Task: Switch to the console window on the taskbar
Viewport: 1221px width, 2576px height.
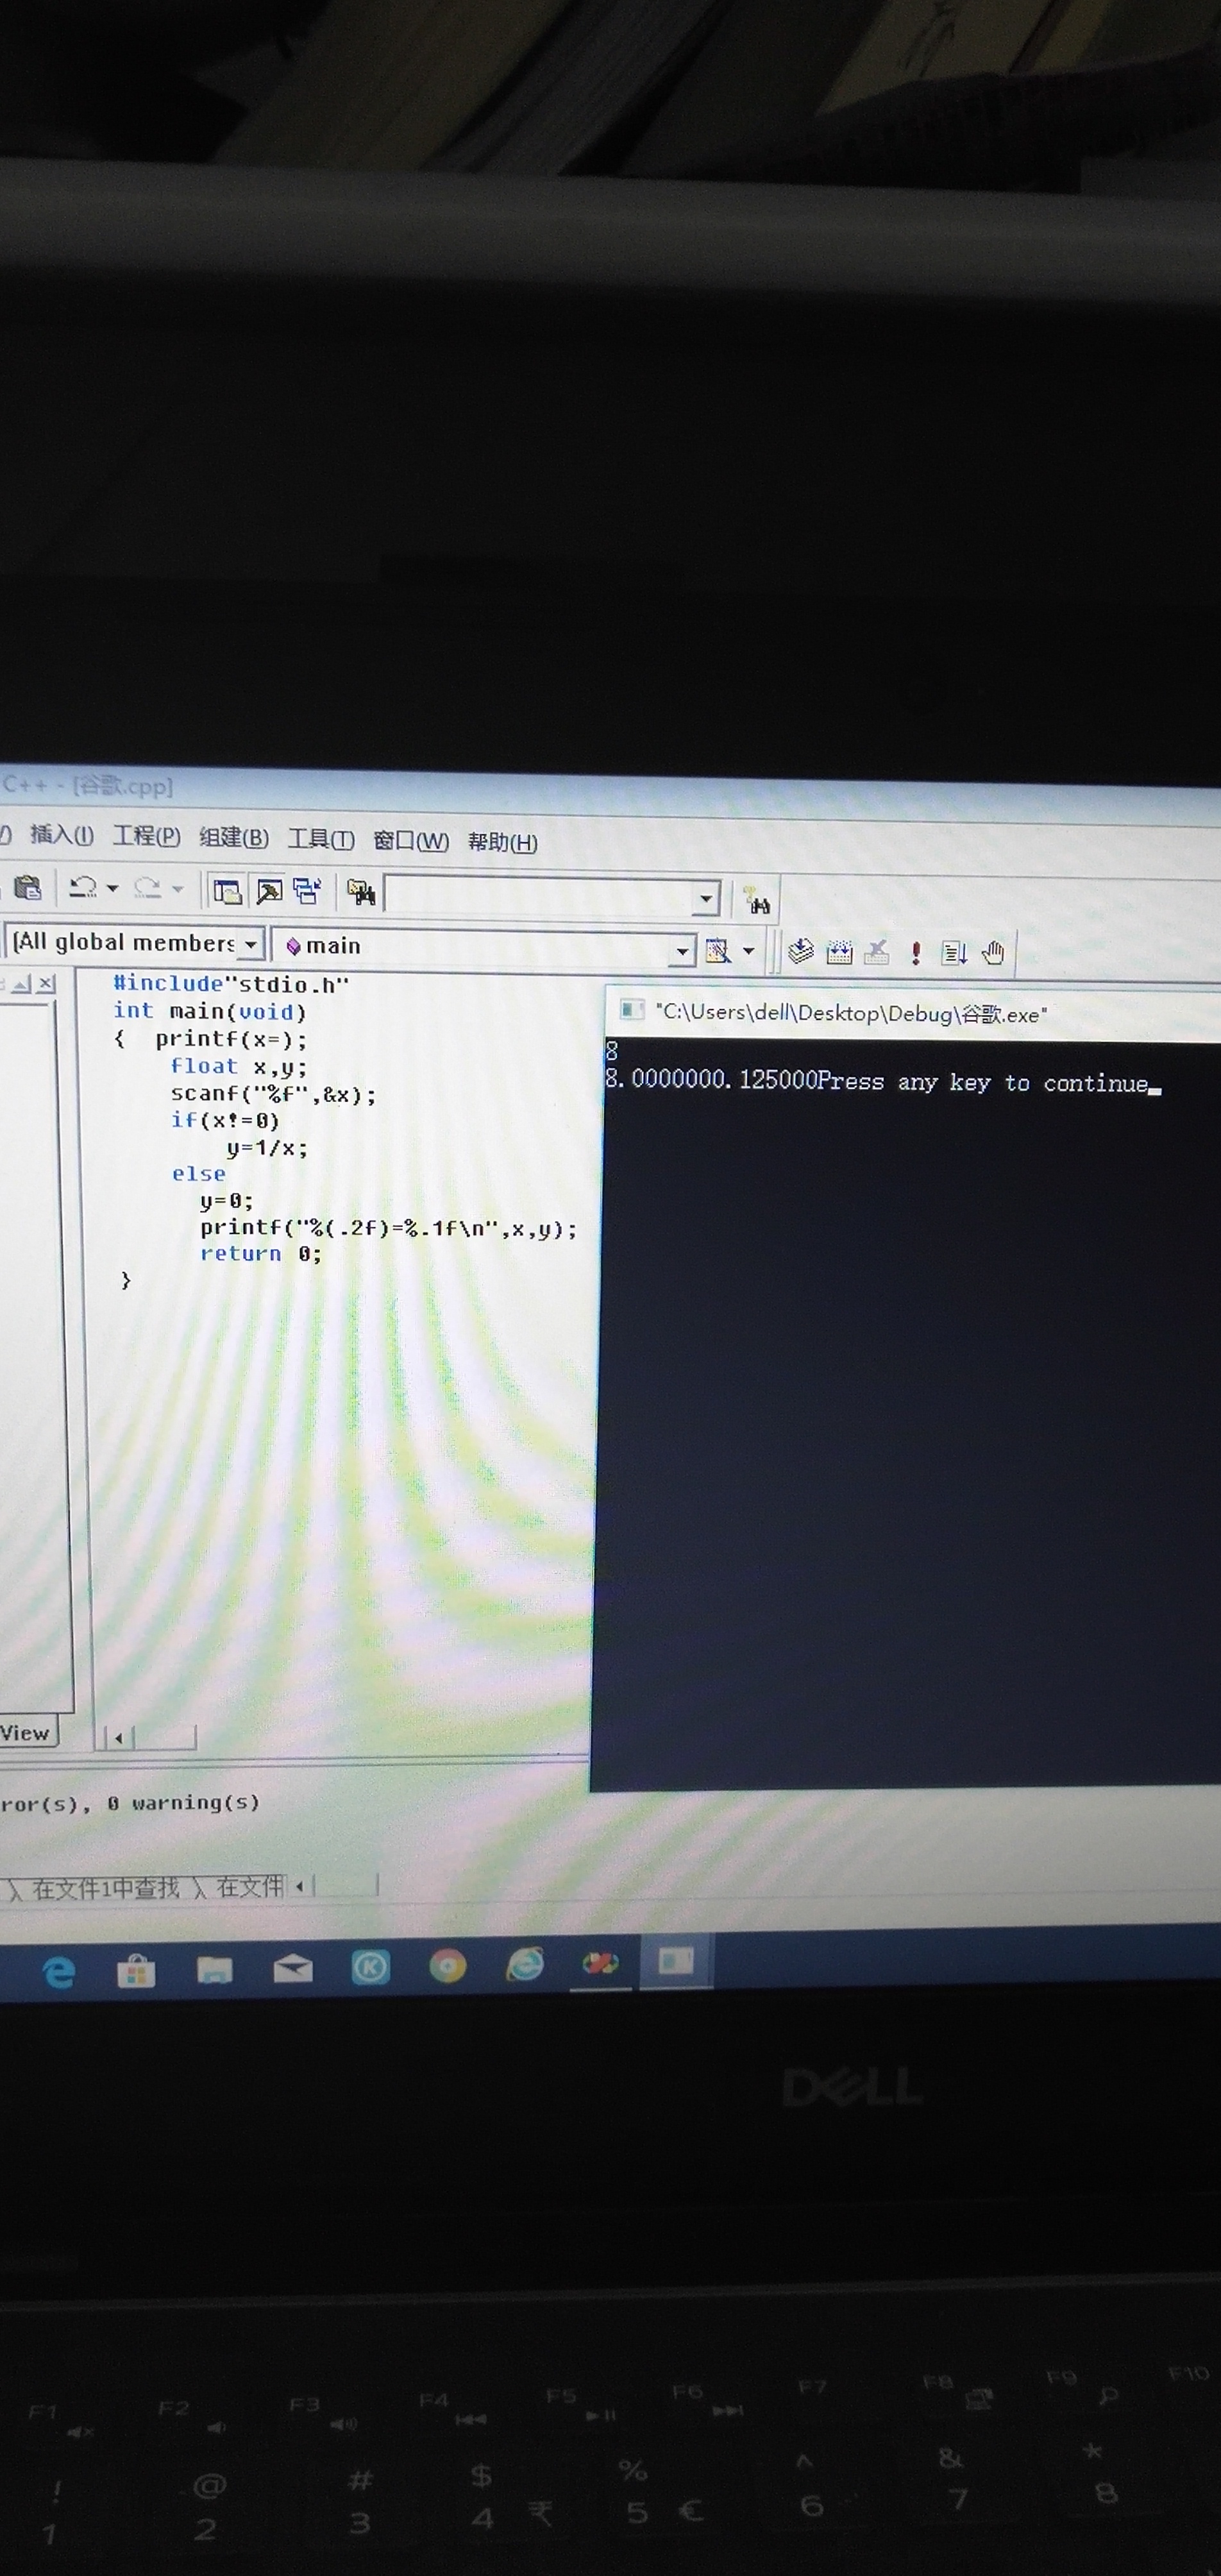Action: click(x=677, y=1962)
